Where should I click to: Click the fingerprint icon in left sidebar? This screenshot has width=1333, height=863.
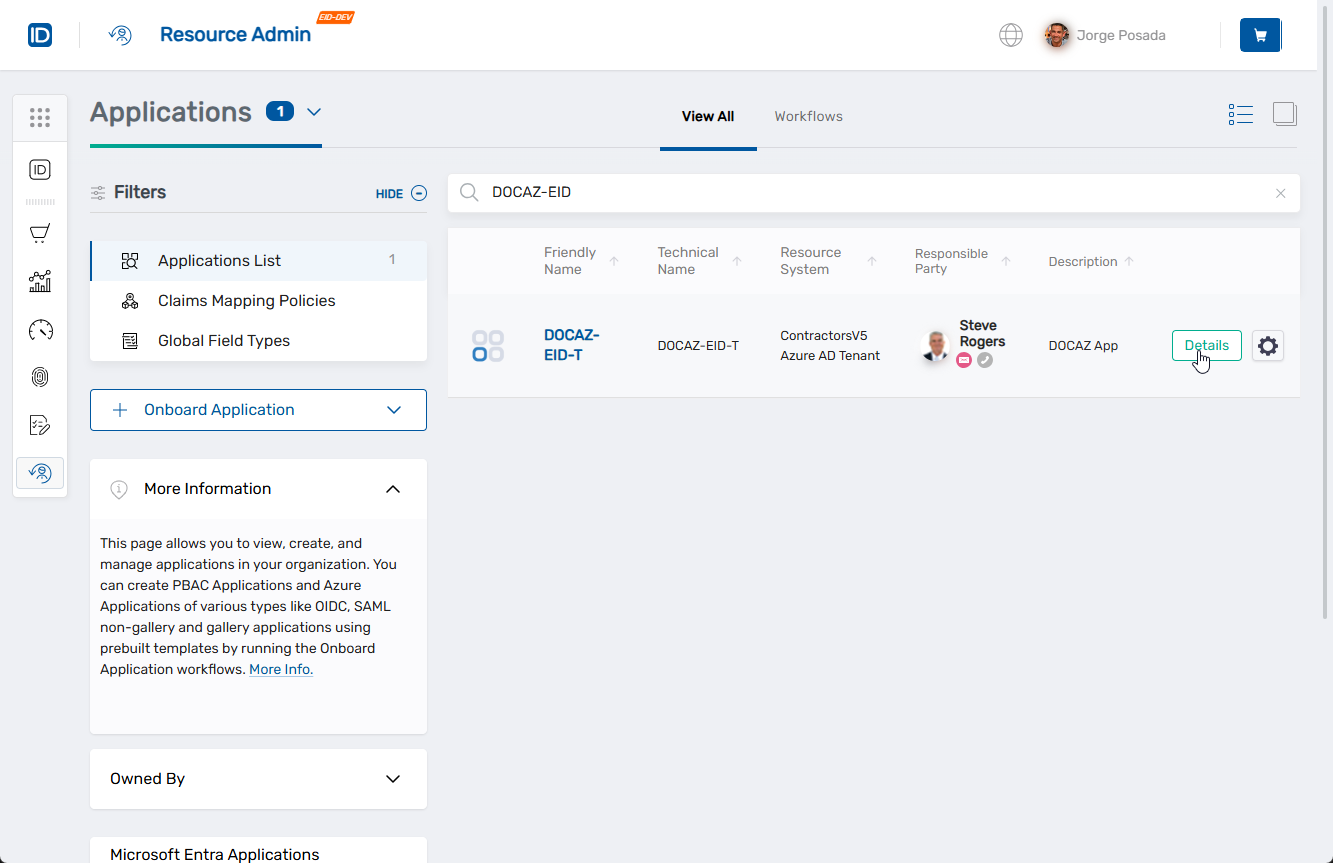[40, 377]
